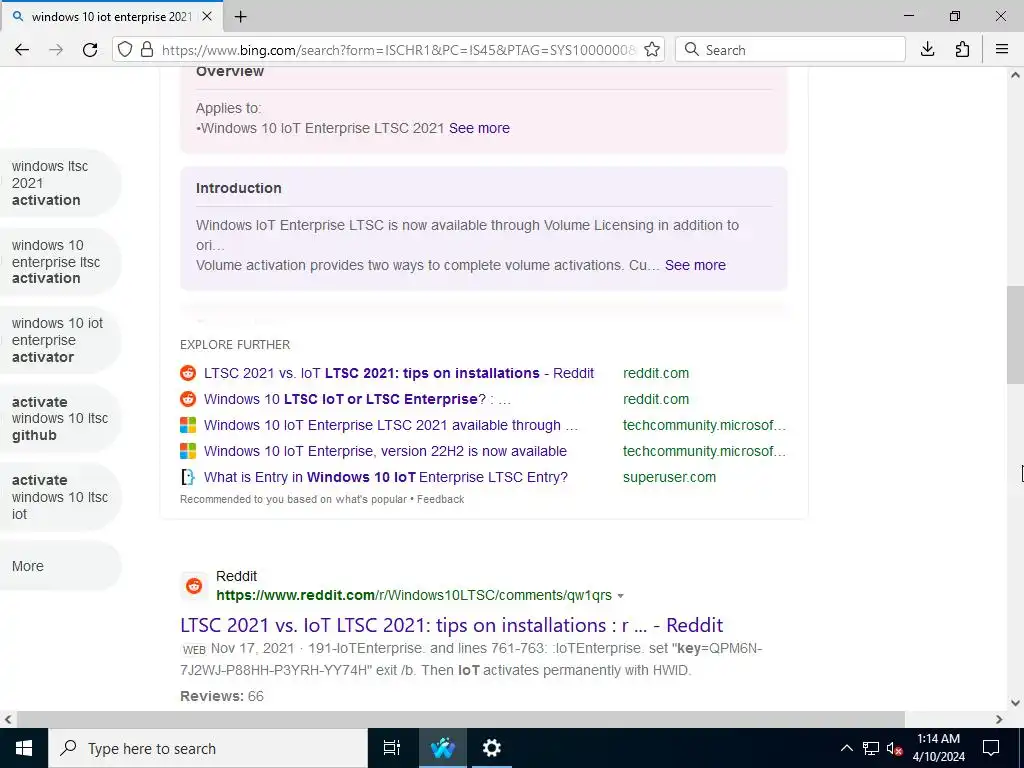The width and height of the screenshot is (1024, 768).
Task: Open the Windows Start menu
Action: click(24, 748)
